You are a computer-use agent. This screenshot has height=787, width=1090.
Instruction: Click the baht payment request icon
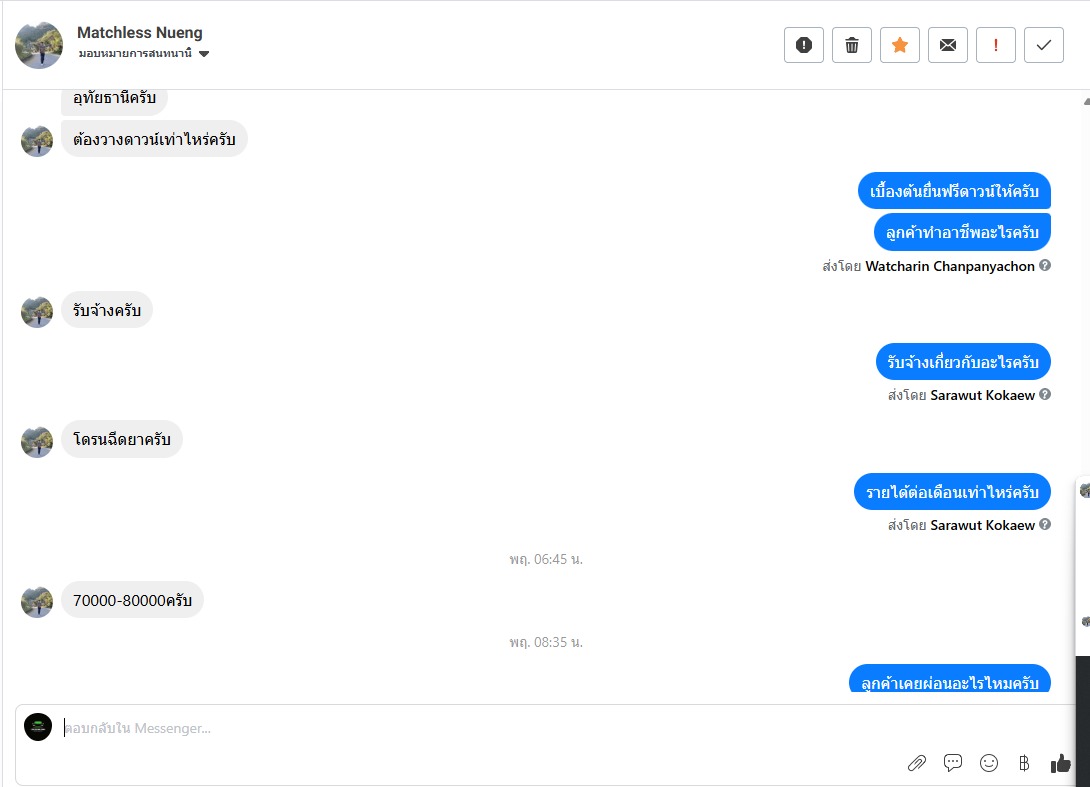click(1024, 763)
